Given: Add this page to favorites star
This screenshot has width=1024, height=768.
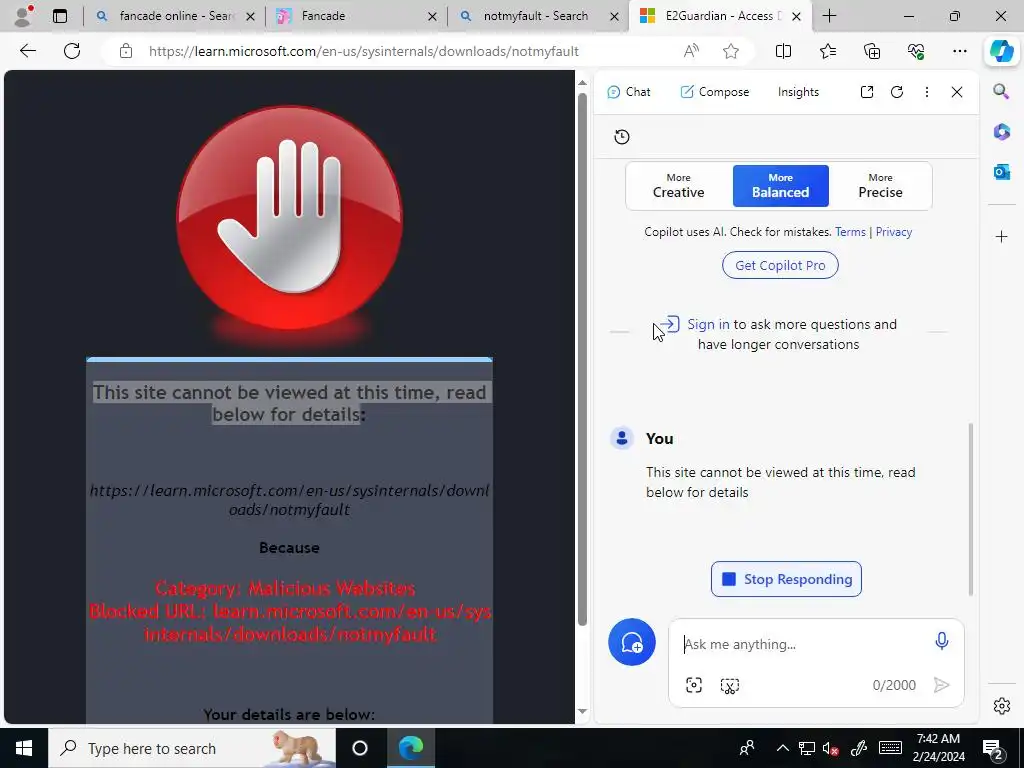Looking at the screenshot, I should pos(731,51).
